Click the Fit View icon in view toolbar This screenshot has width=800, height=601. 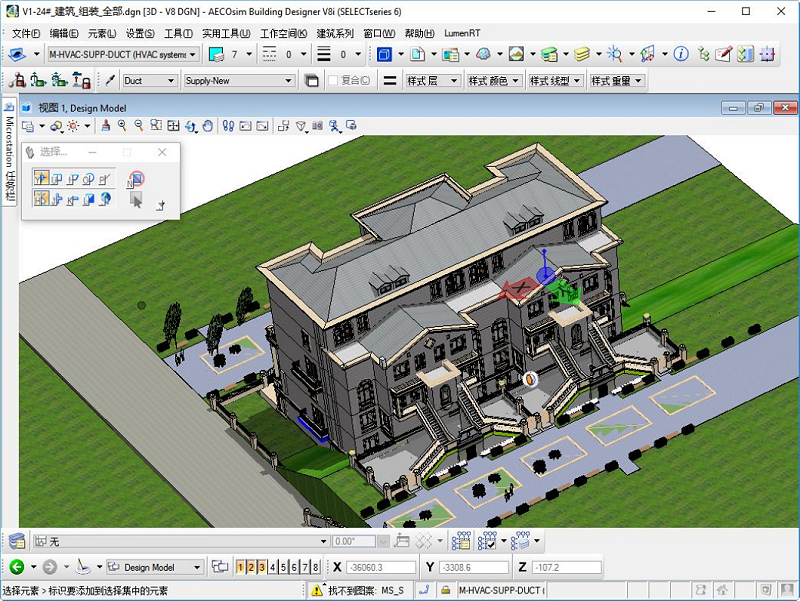tap(173, 126)
